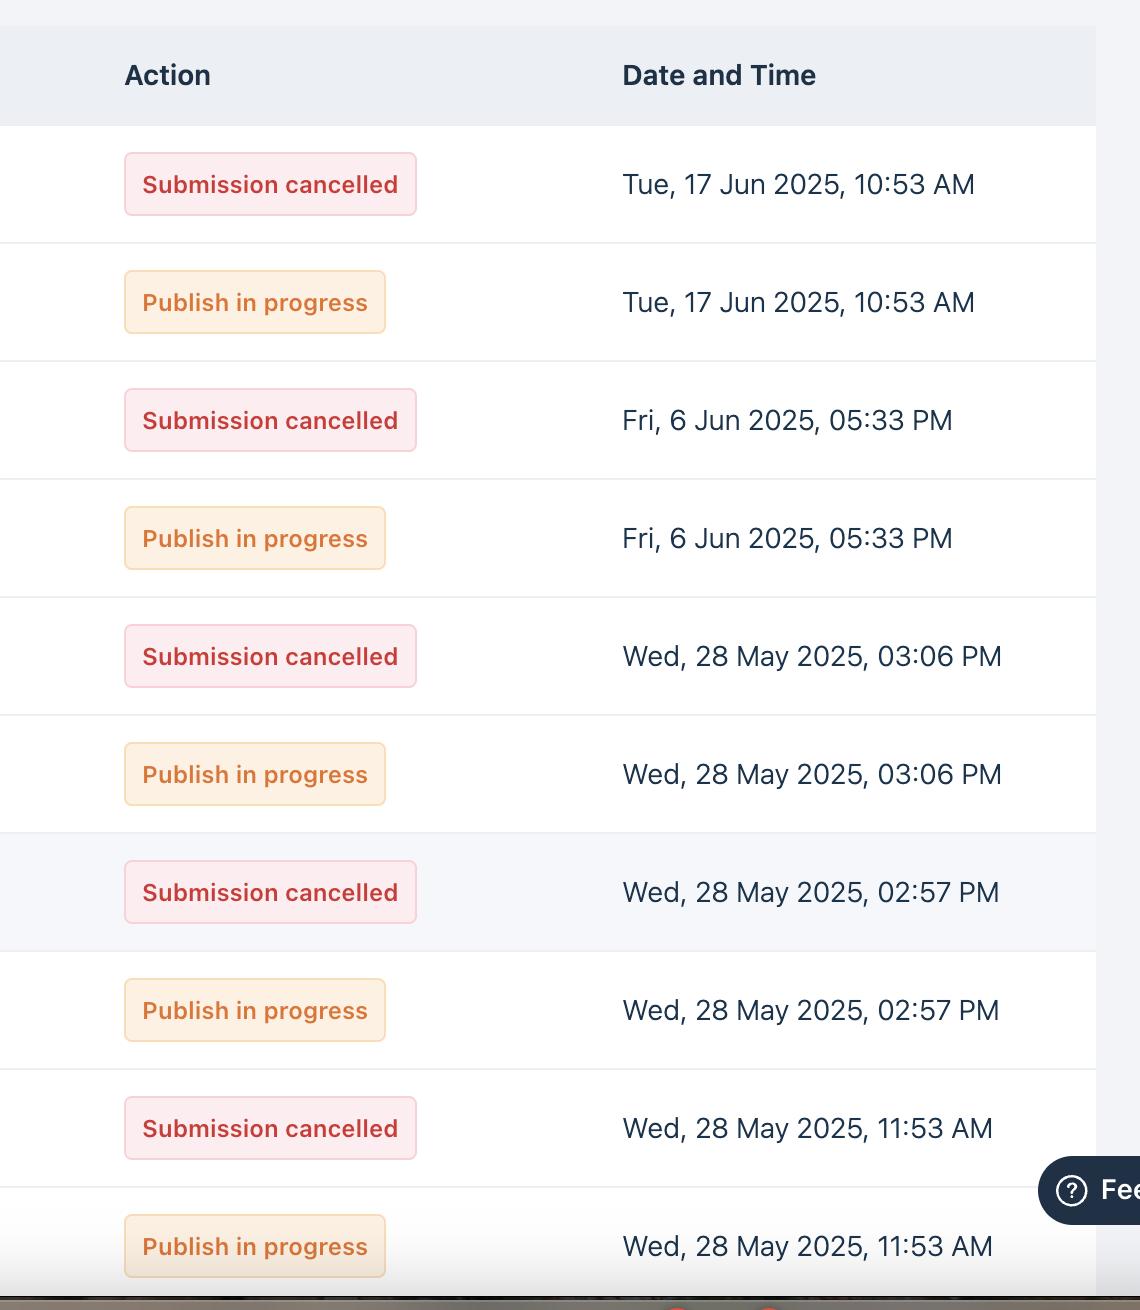Click Publish in progress badge dated 6 Jun 2025
The width and height of the screenshot is (1140, 1310).
coord(255,539)
